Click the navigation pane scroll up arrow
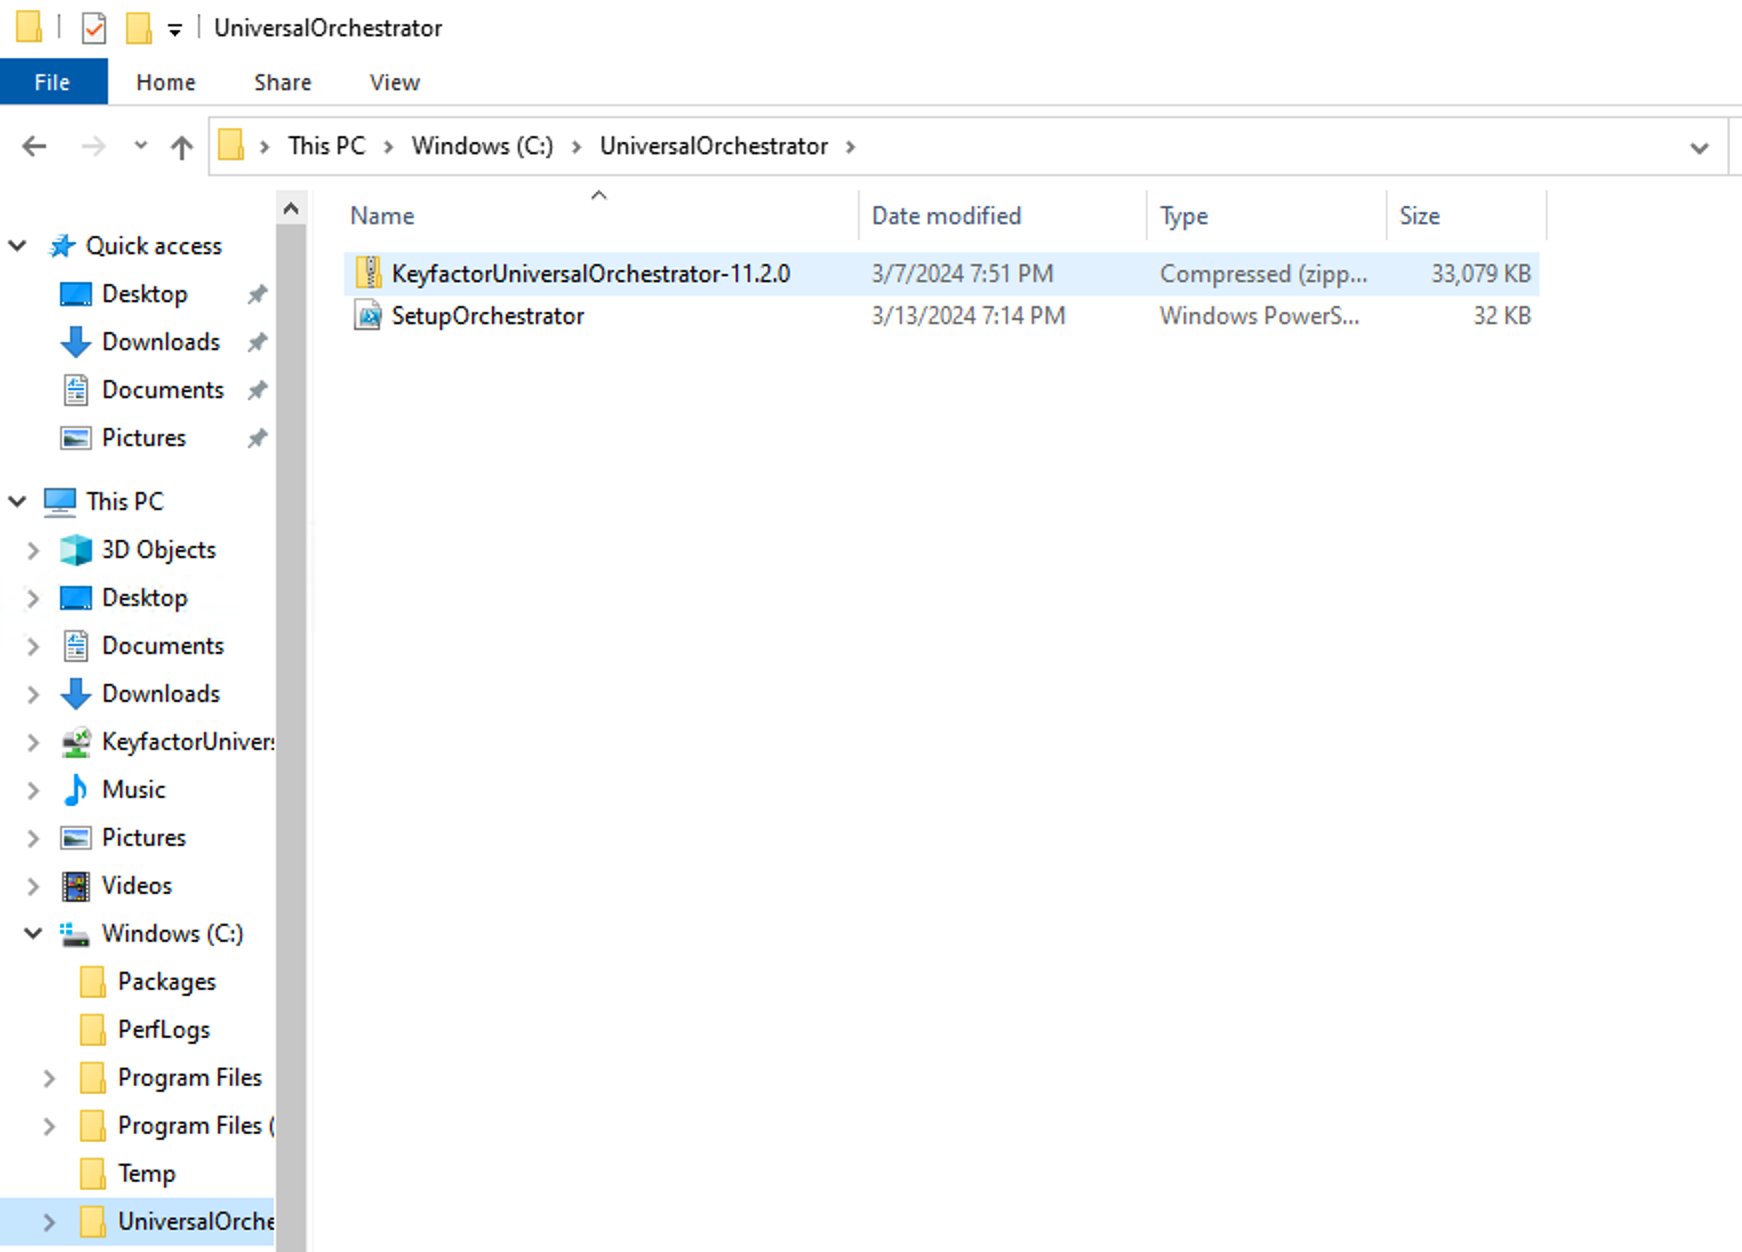The height and width of the screenshot is (1252, 1742). coord(291,208)
